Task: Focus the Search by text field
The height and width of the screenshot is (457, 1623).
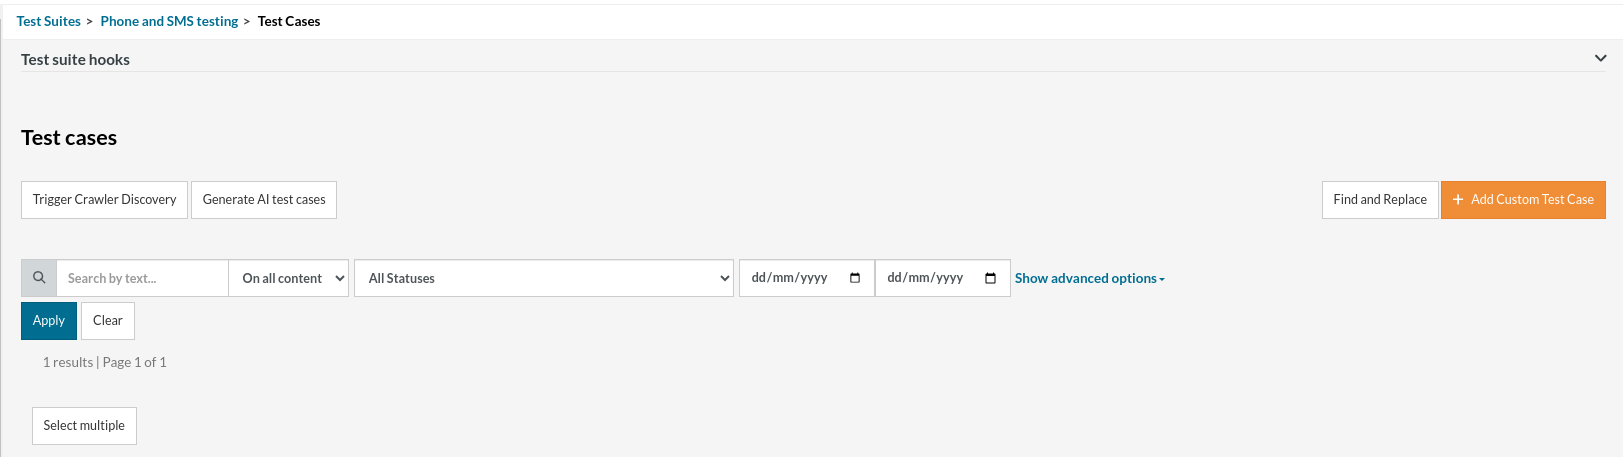Action: pyautogui.click(x=142, y=278)
